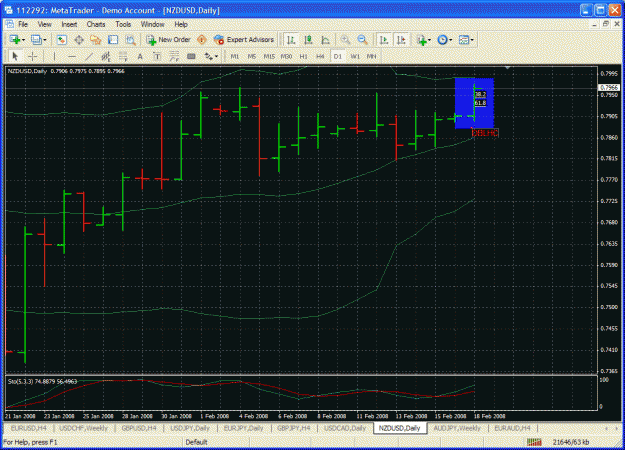Open the Indicators list dropdown
Viewport: 625px width, 450px height.
click(x=429, y=40)
